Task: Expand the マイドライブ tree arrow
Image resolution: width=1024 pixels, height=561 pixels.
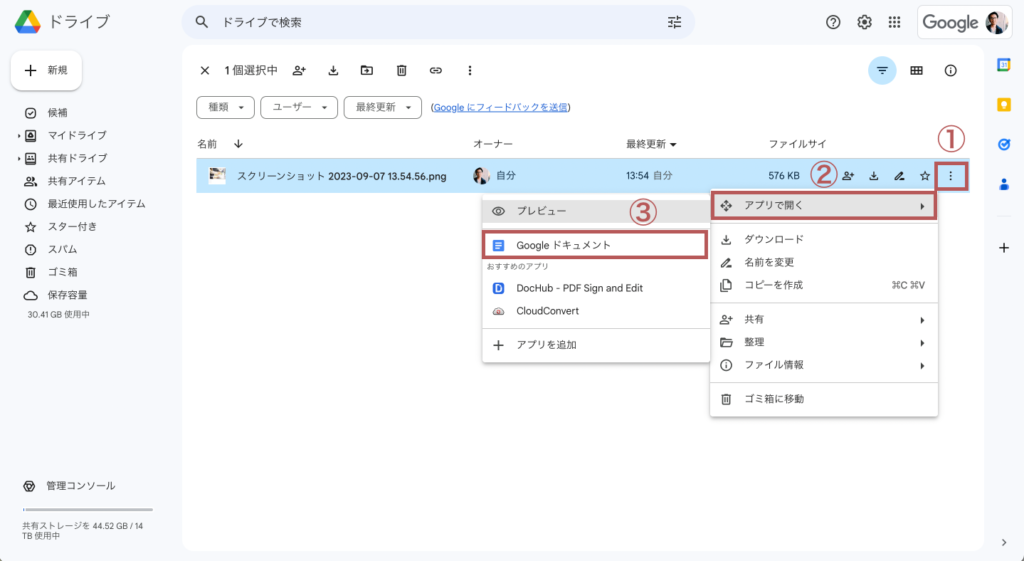Action: pyautogui.click(x=18, y=136)
